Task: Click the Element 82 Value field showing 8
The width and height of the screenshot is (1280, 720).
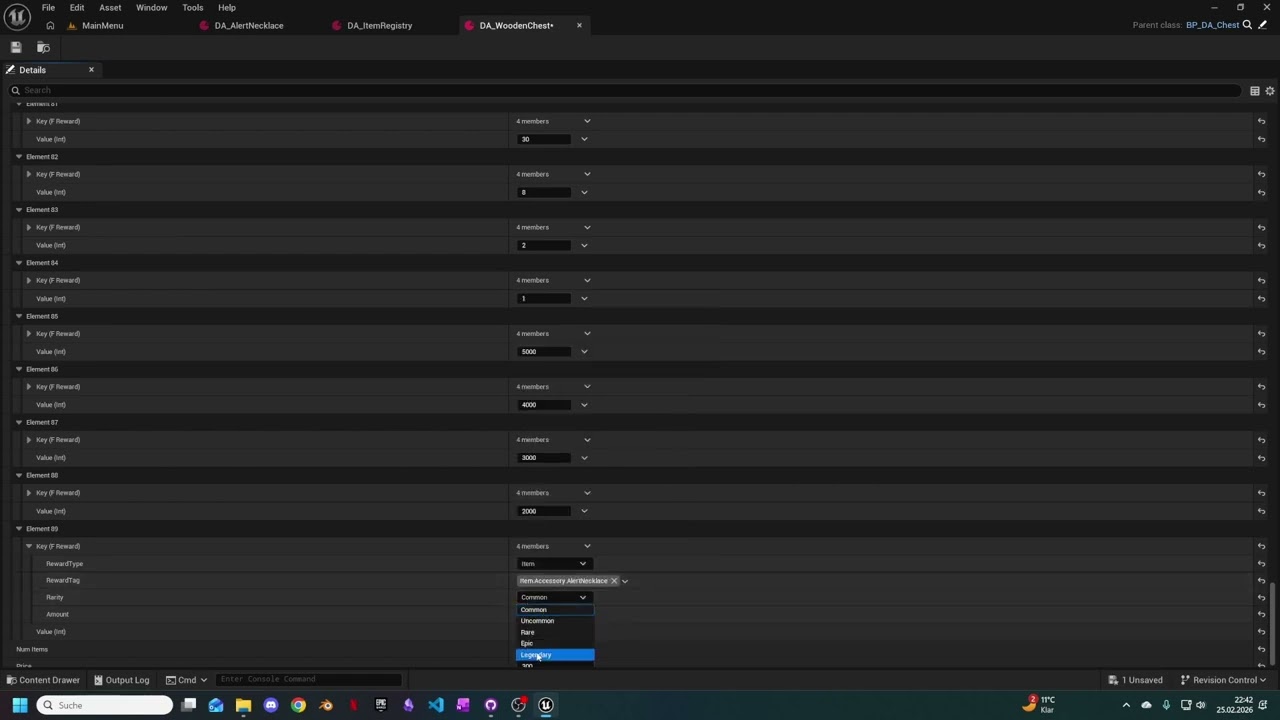Action: point(545,192)
